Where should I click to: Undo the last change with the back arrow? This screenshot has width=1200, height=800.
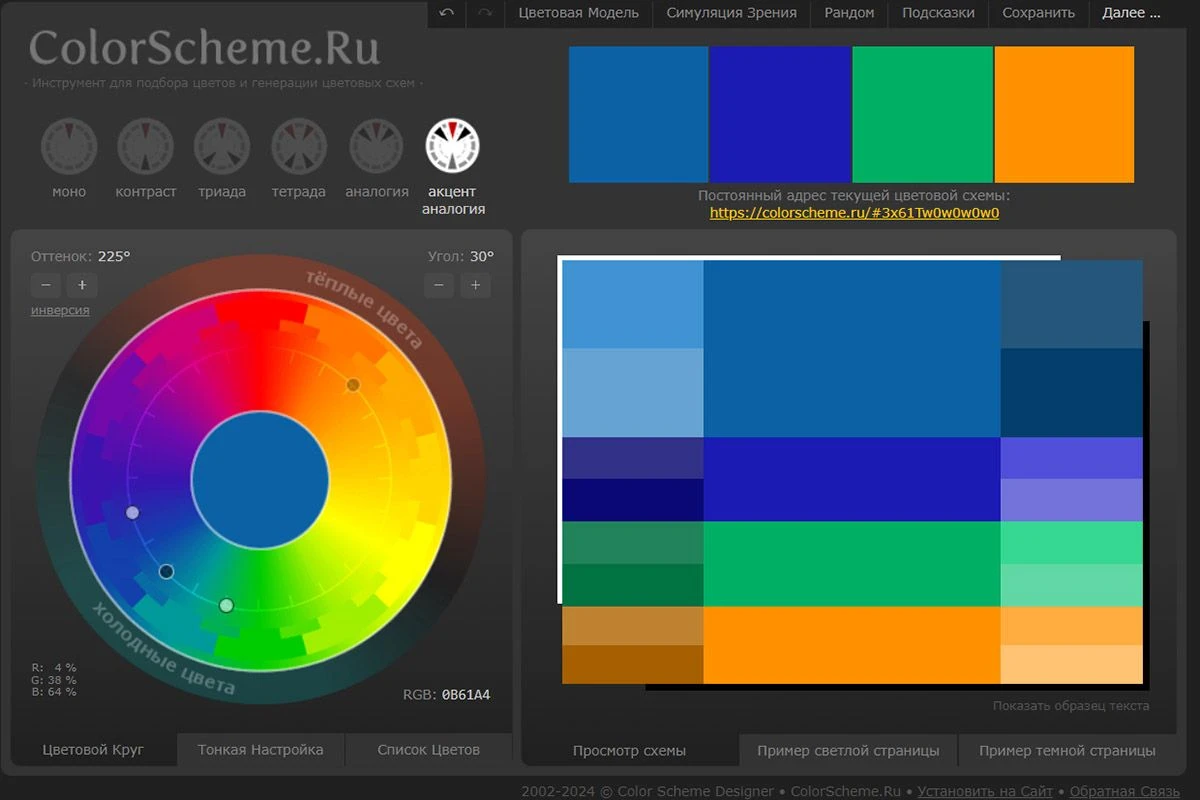[446, 13]
